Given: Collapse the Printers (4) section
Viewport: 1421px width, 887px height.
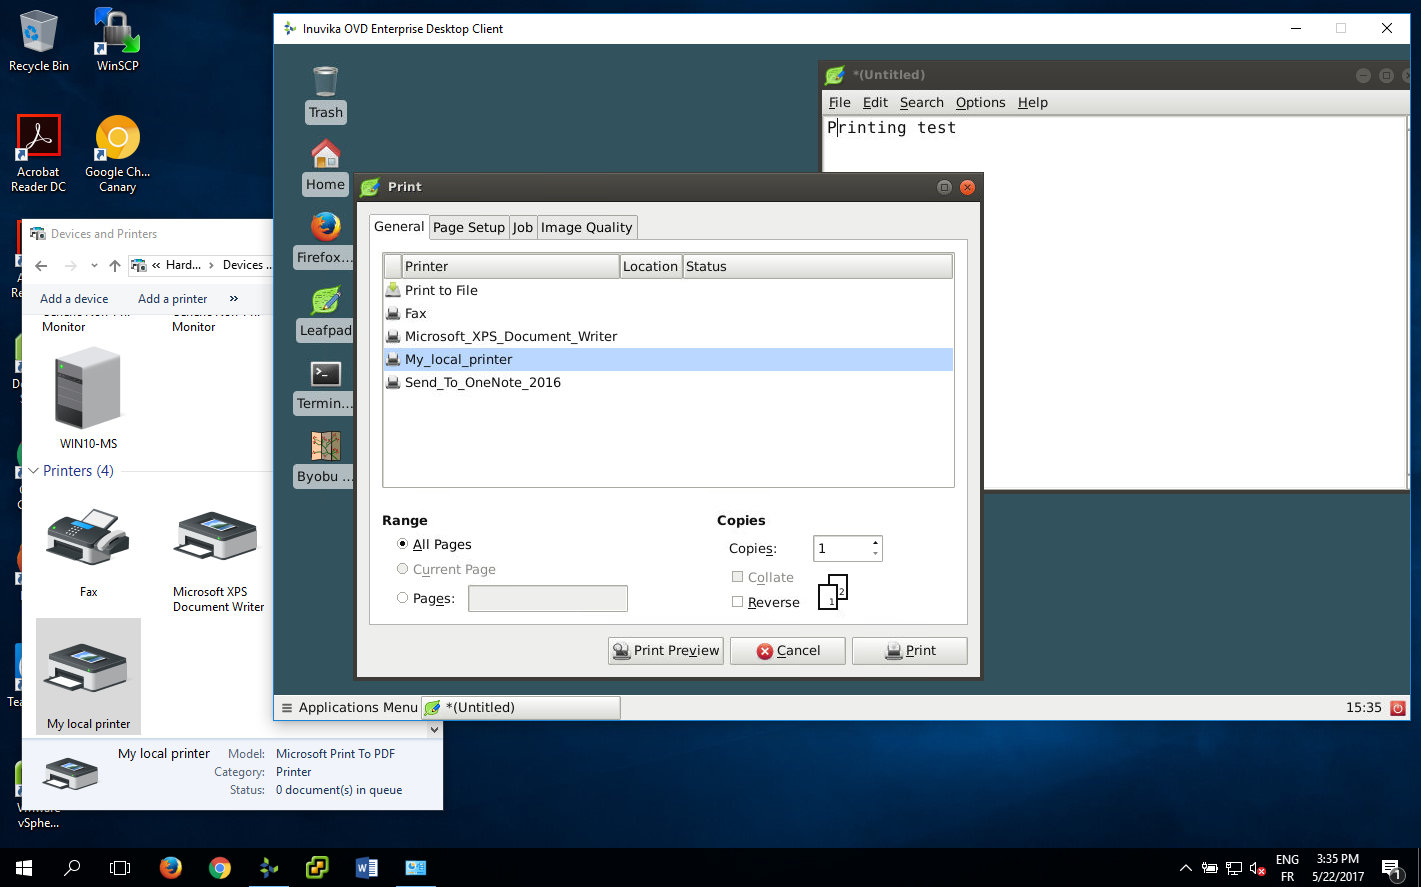Looking at the screenshot, I should pyautogui.click(x=34, y=471).
